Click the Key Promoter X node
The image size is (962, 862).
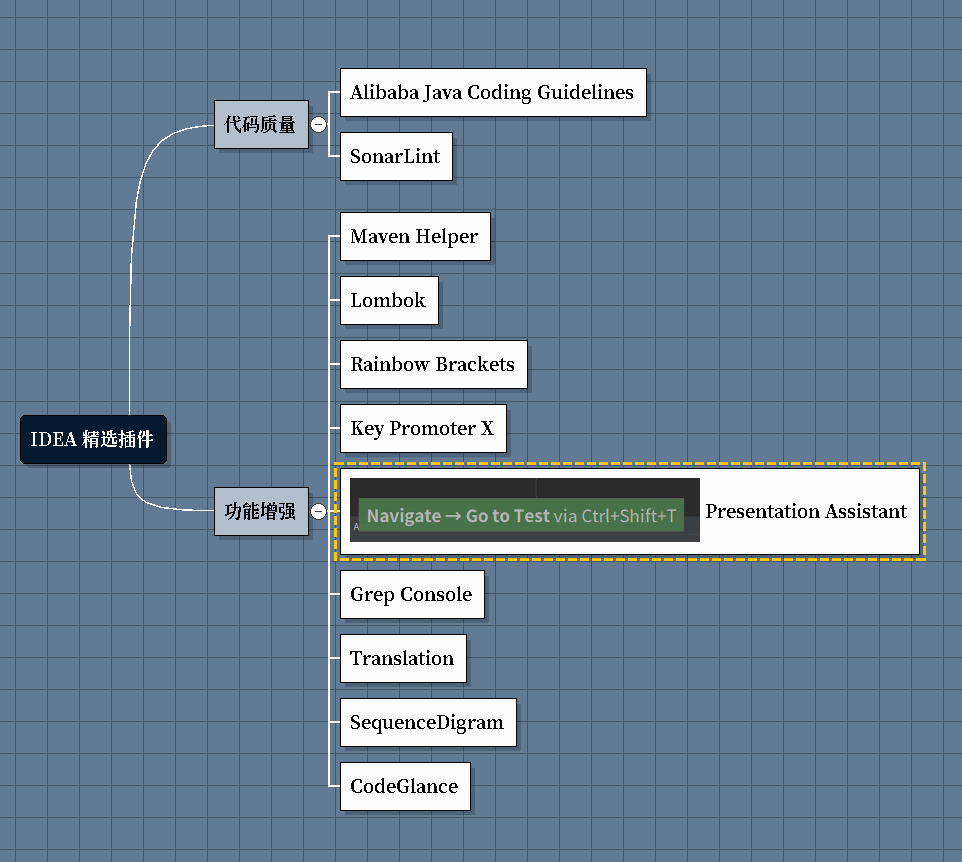(x=423, y=428)
